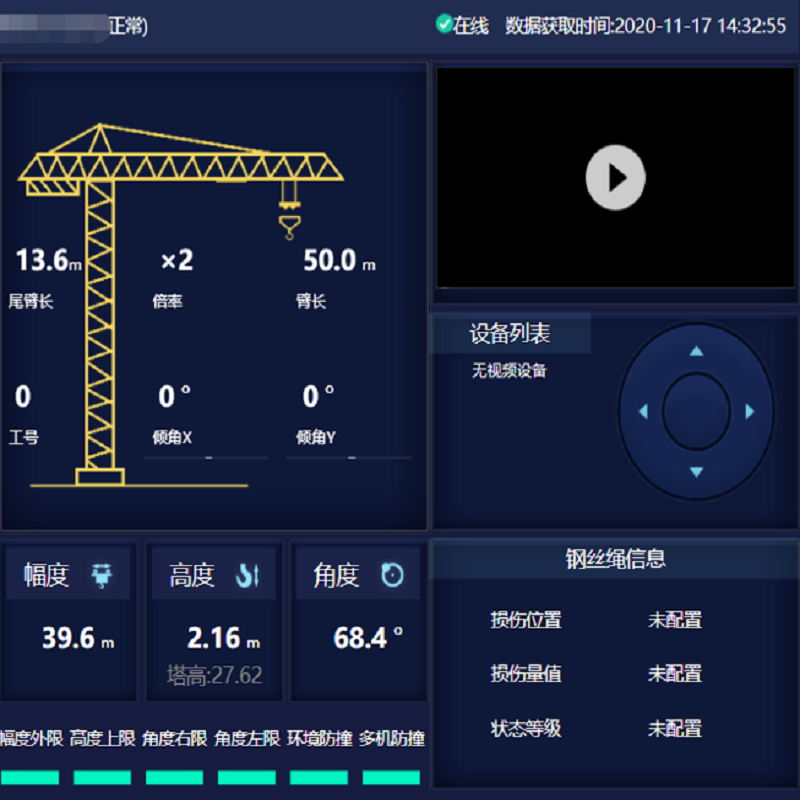Click the 塔高:27.62 text
This screenshot has width=800, height=800.
(214, 675)
